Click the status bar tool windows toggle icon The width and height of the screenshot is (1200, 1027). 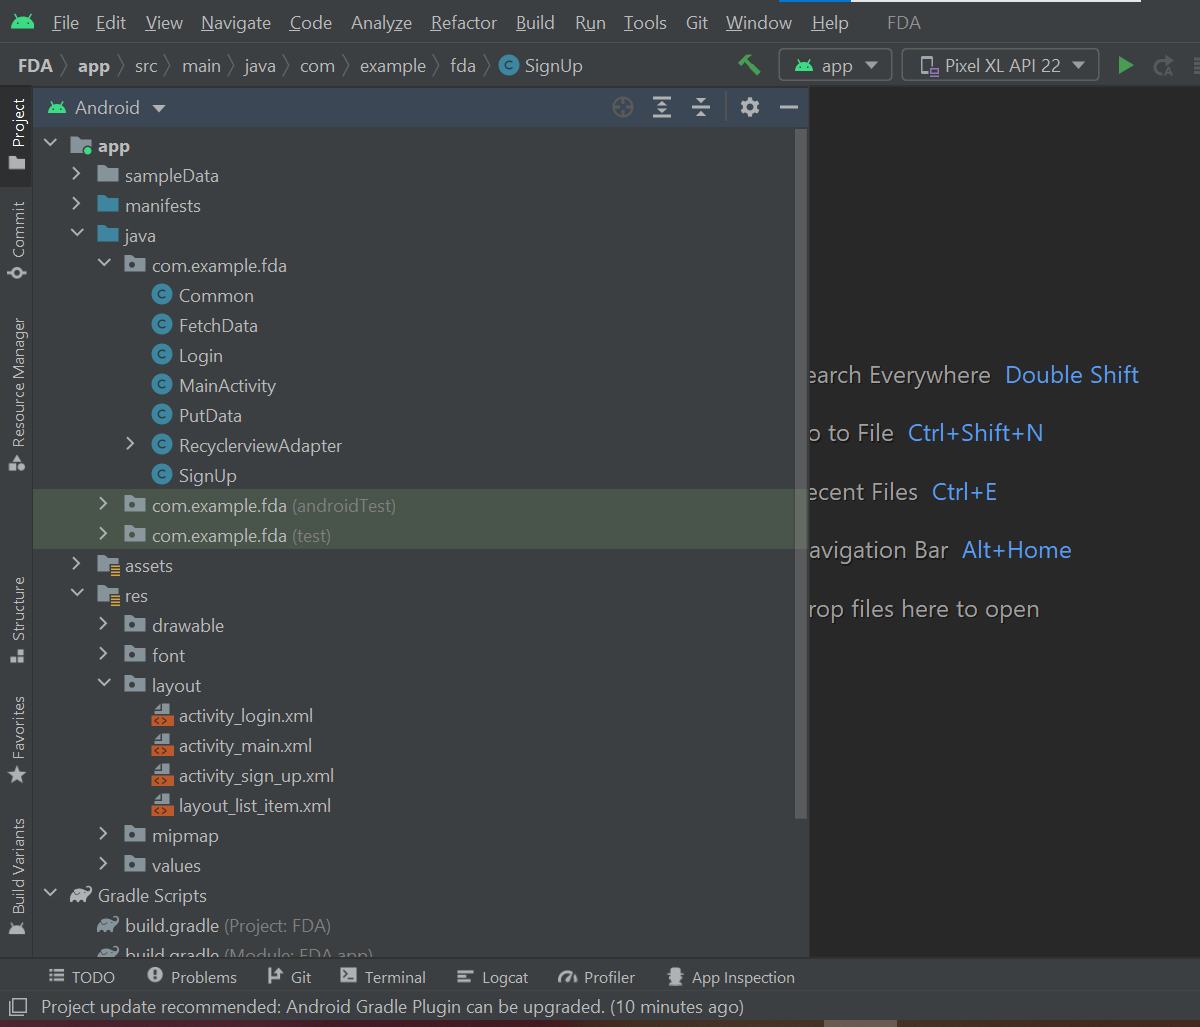tap(17, 1007)
